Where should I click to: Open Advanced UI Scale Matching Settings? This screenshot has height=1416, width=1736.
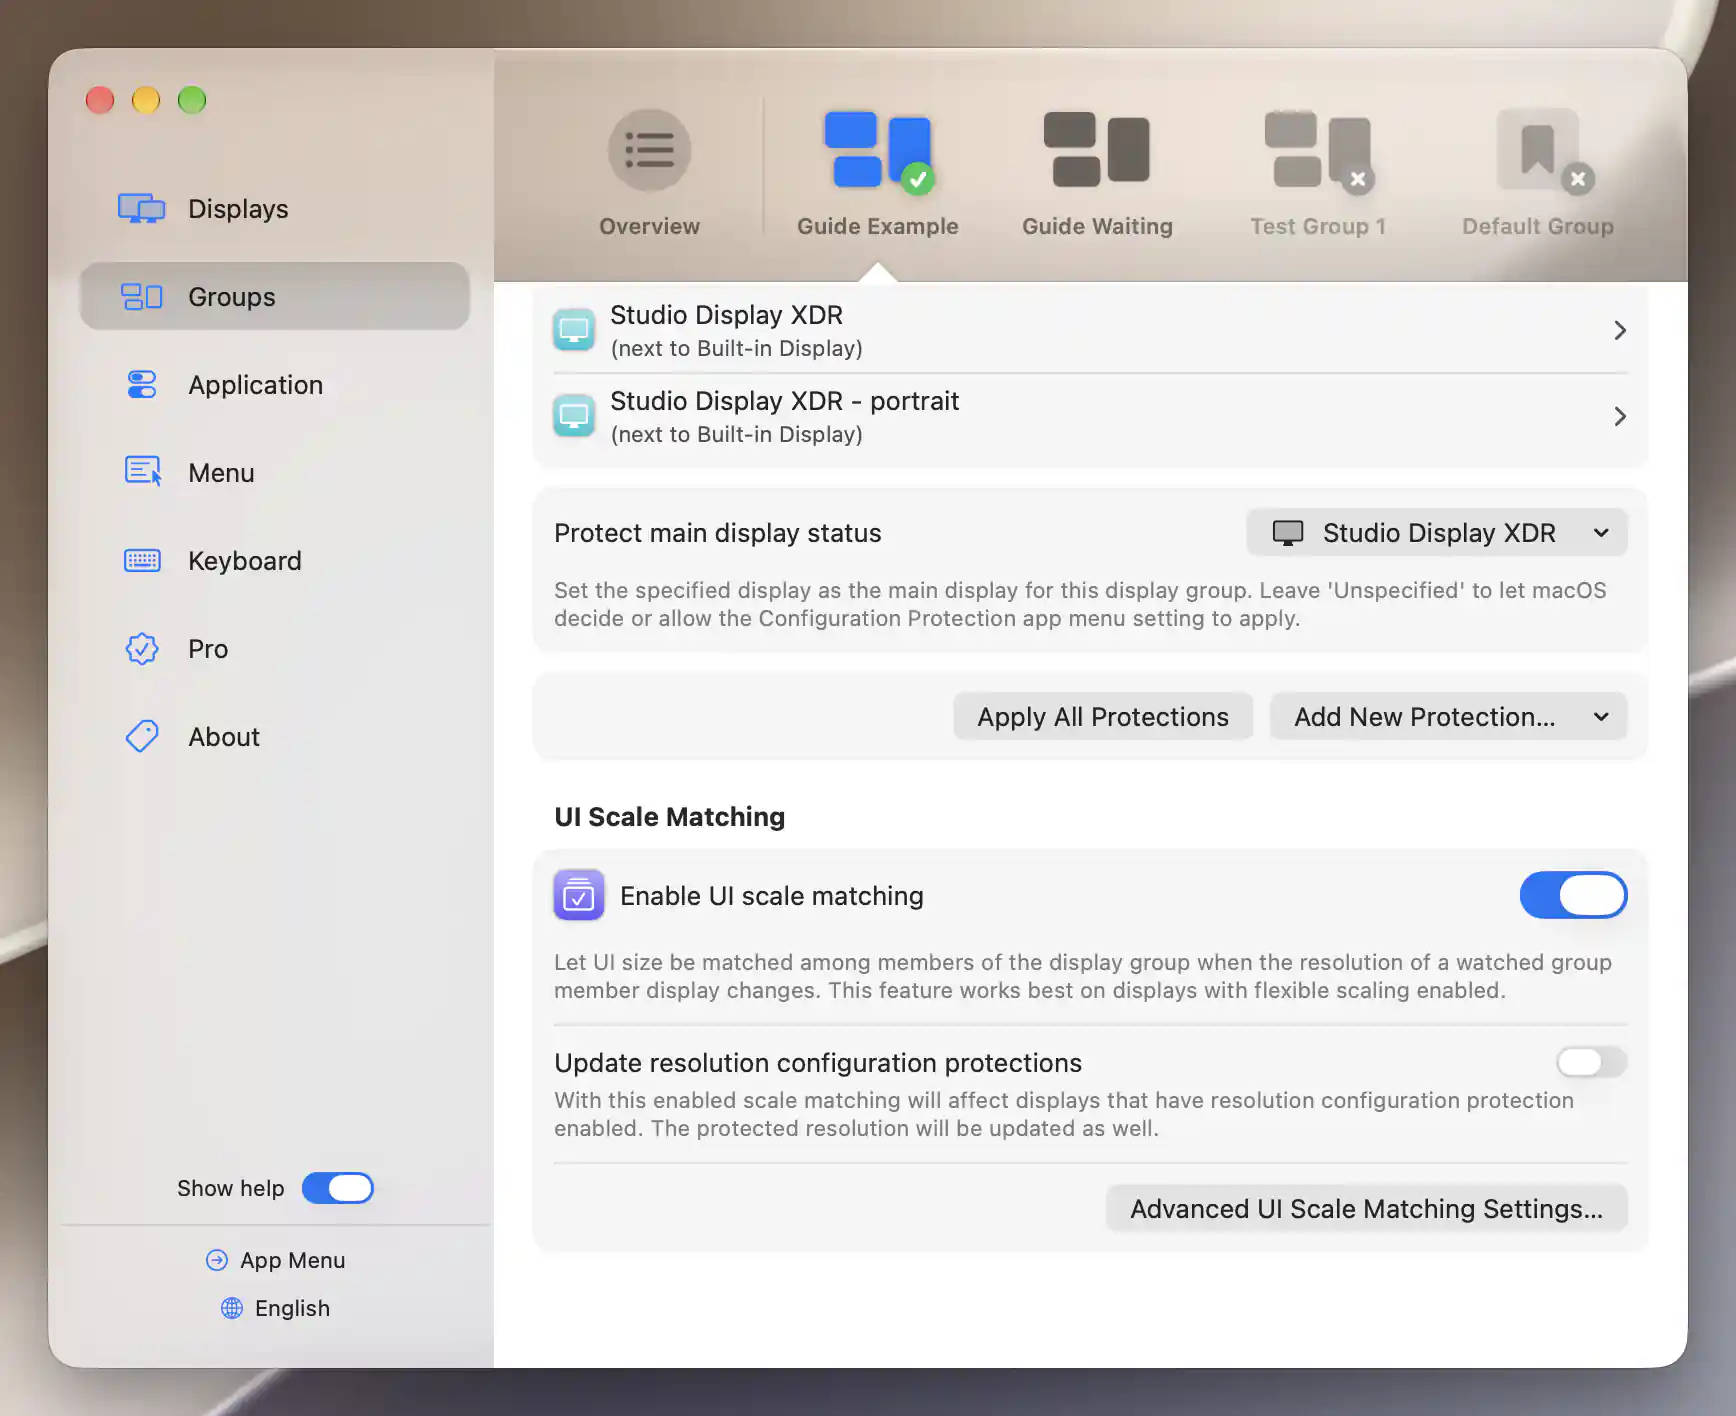pyautogui.click(x=1366, y=1209)
